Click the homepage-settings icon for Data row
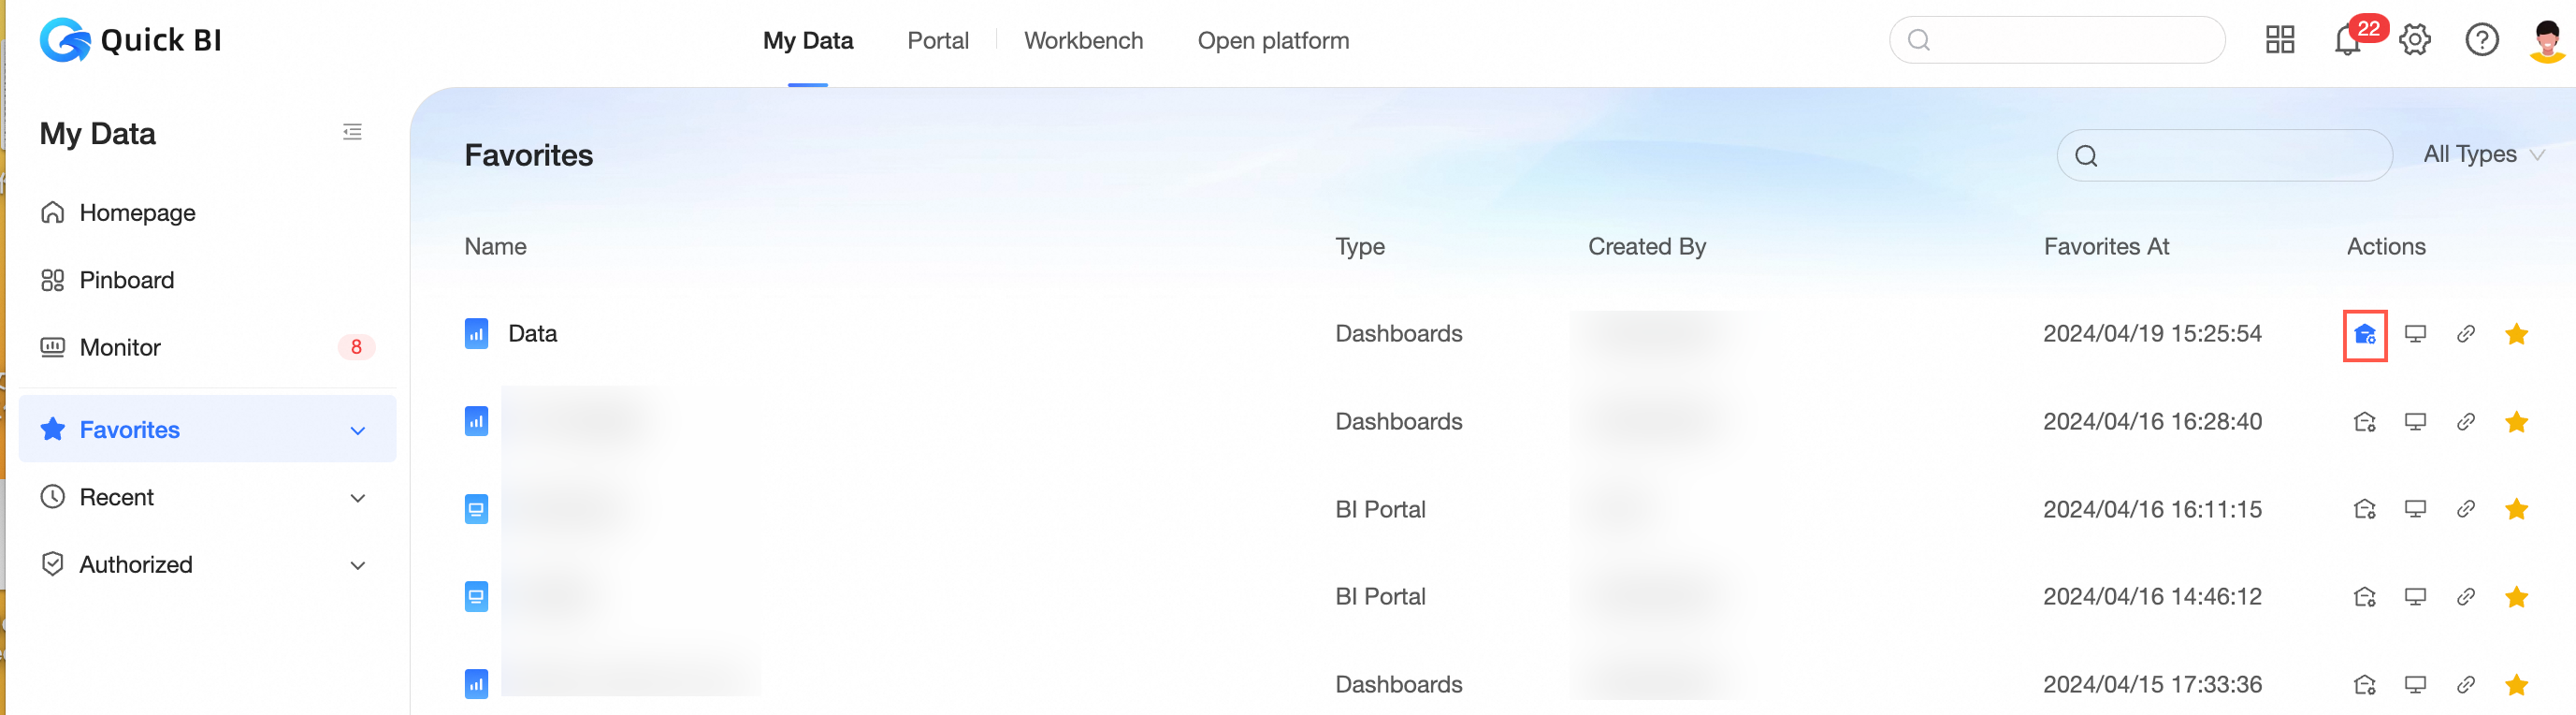Image resolution: width=2576 pixels, height=715 pixels. [2365, 335]
